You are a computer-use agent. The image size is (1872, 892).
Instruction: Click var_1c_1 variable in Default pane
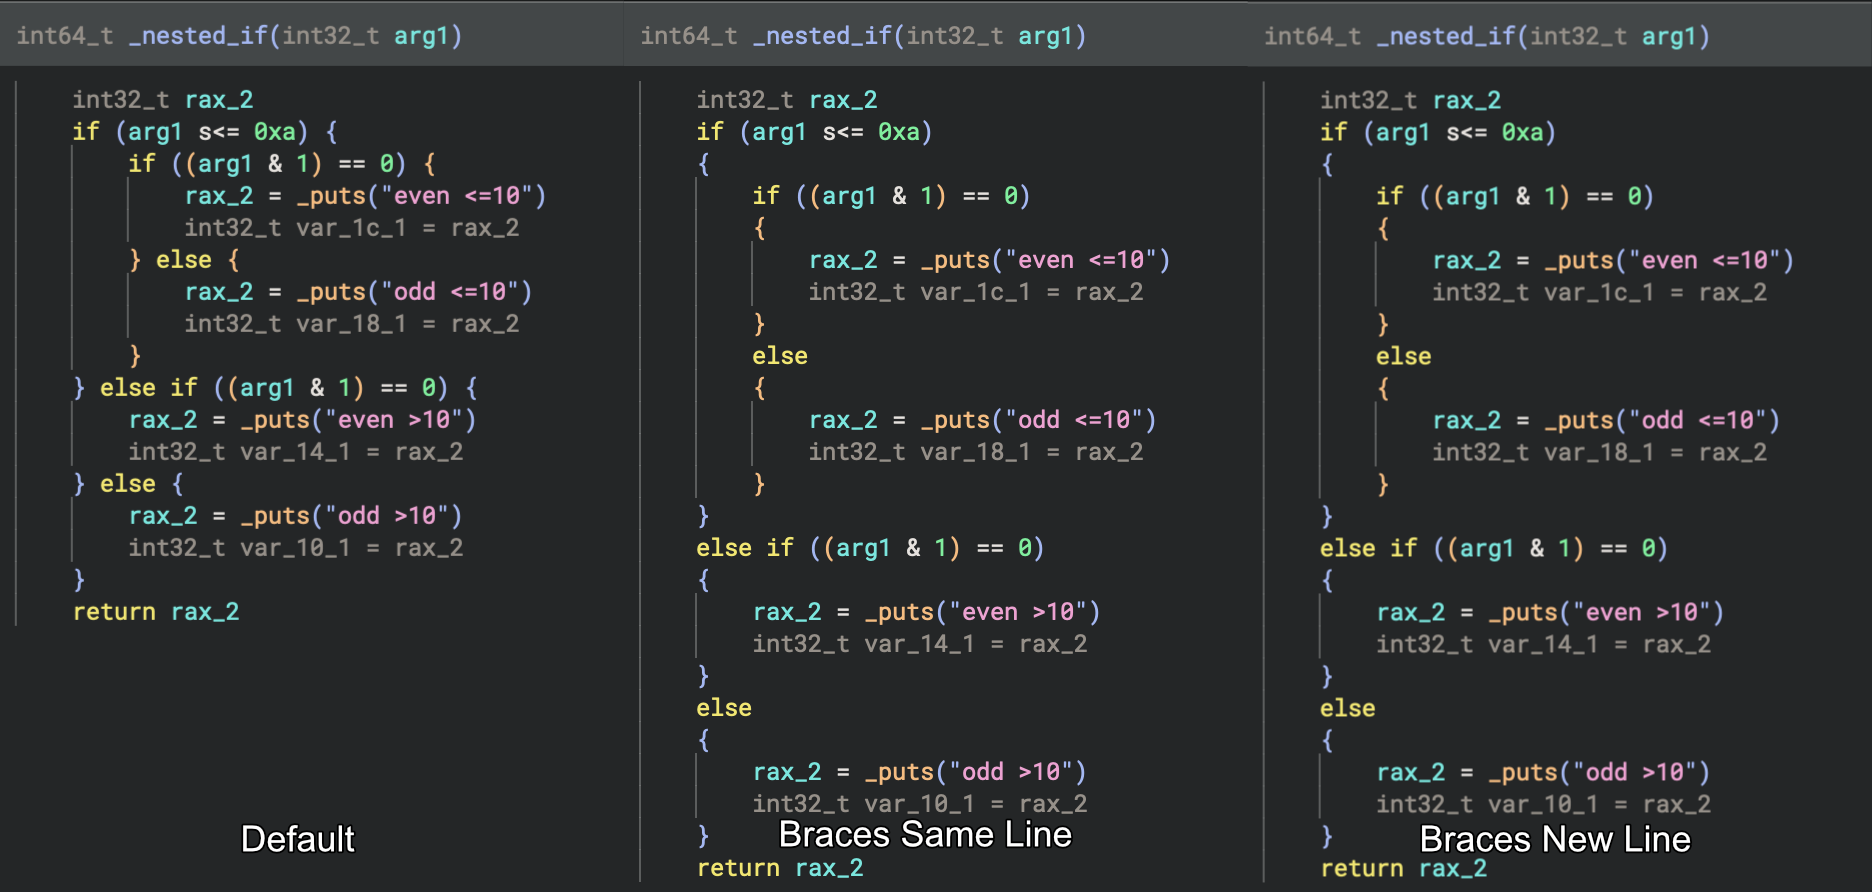(x=352, y=228)
